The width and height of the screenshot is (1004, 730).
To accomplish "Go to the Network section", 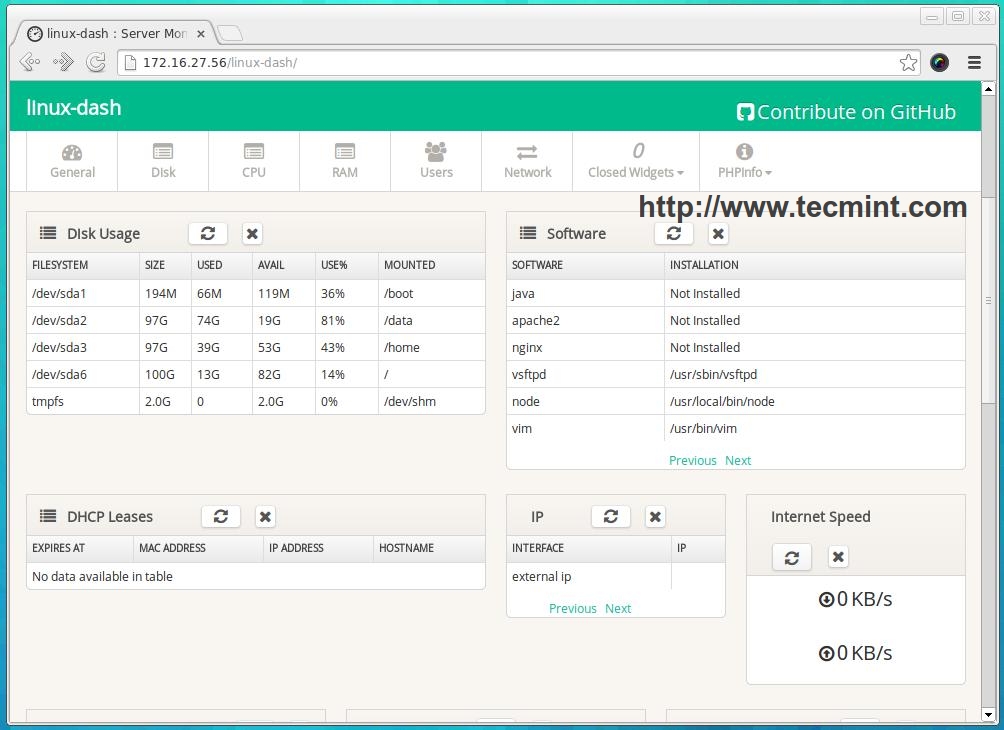I will [x=527, y=161].
